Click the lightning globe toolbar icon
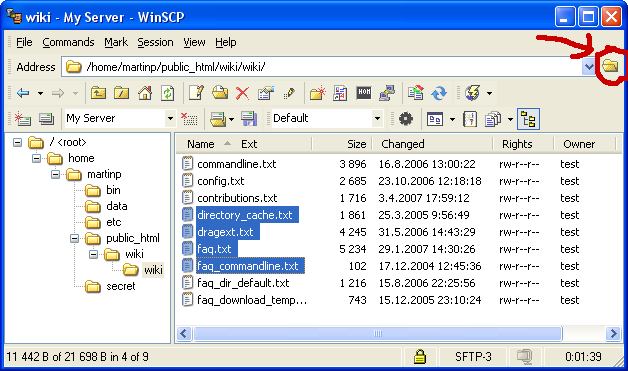Viewport: 628px width, 371px height. pyautogui.click(x=473, y=93)
